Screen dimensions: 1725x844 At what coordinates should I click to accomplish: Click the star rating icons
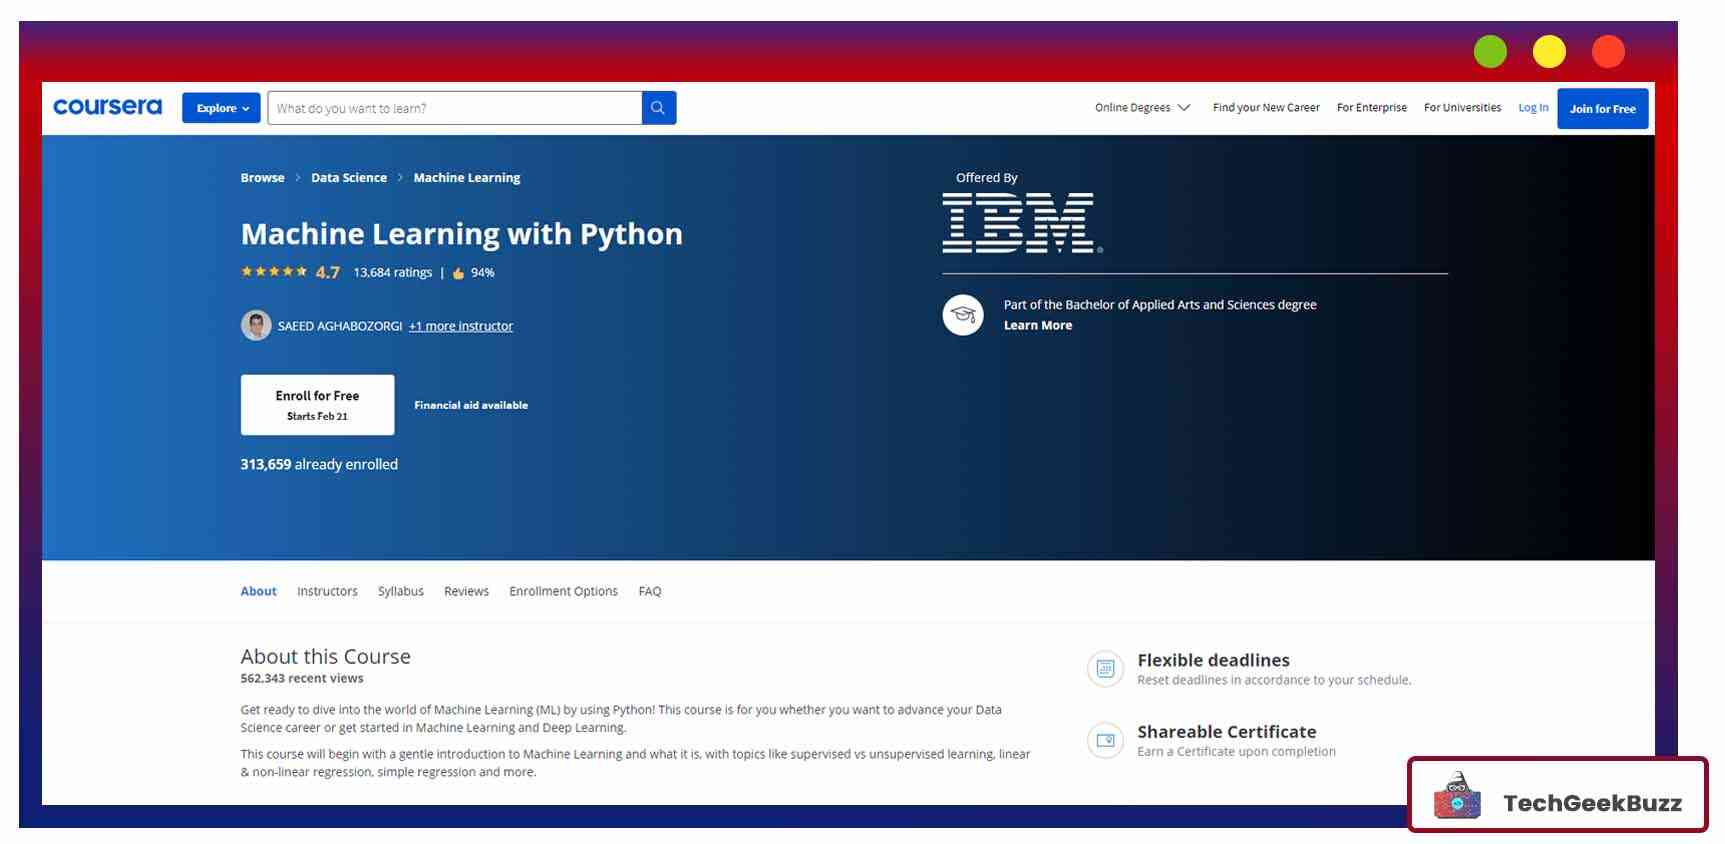274,272
